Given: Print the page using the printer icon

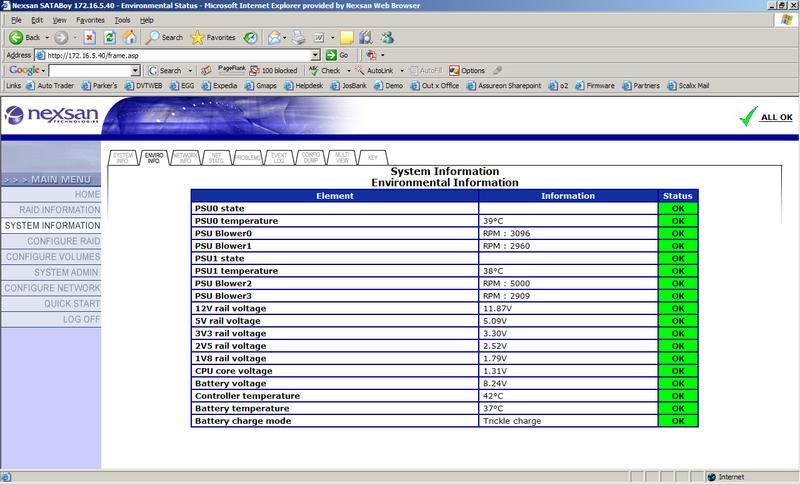Looking at the screenshot, I should [299, 37].
